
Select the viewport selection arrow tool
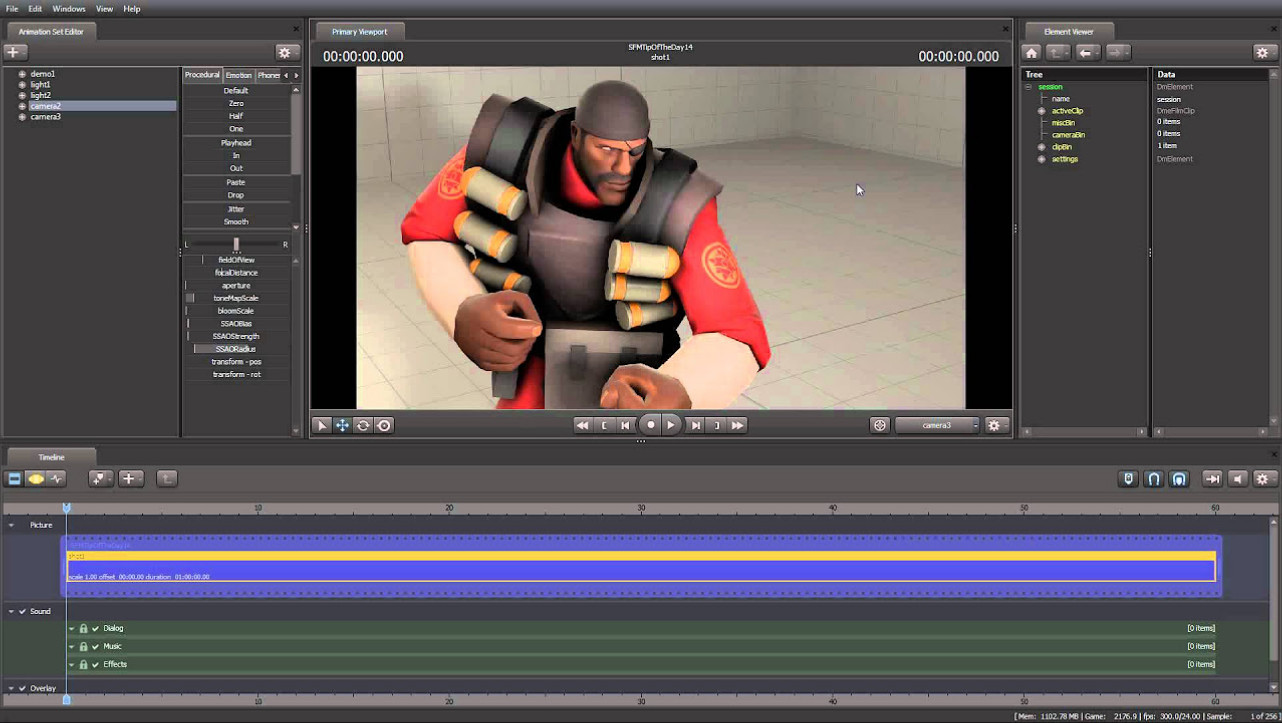[x=321, y=425]
